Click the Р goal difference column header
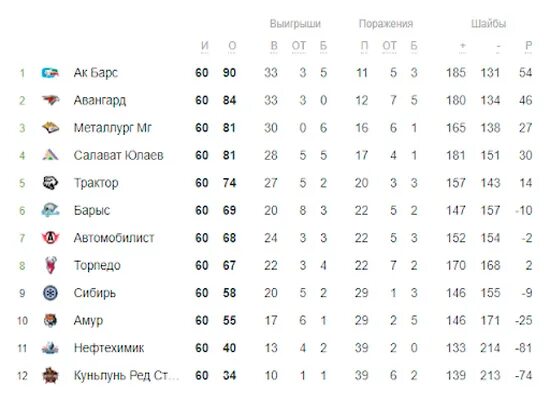 (529, 46)
